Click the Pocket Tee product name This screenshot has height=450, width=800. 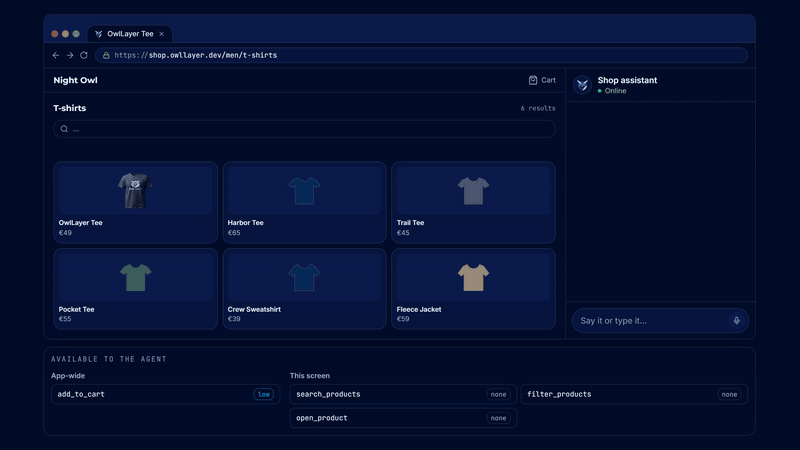click(x=77, y=309)
